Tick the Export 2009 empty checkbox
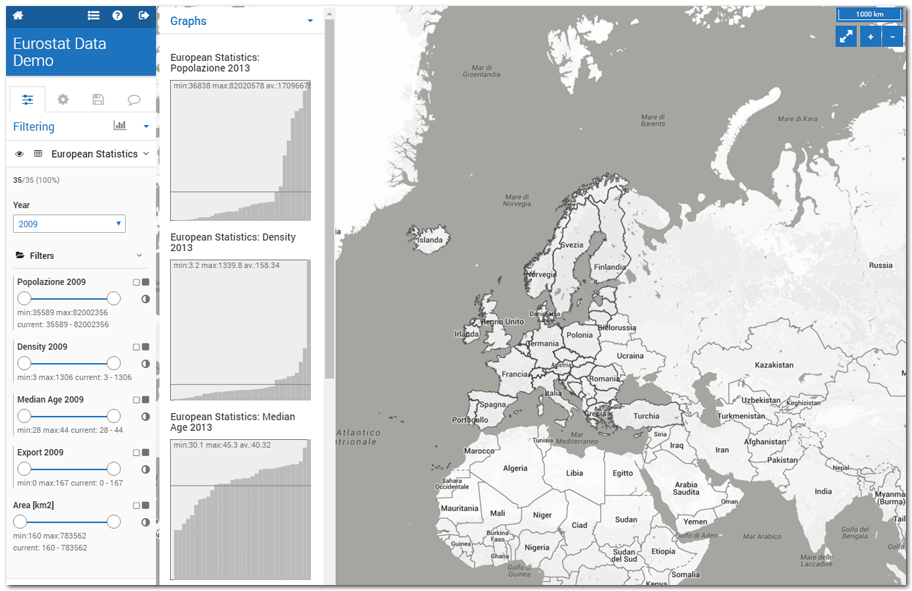The image size is (912, 591). click(x=136, y=453)
